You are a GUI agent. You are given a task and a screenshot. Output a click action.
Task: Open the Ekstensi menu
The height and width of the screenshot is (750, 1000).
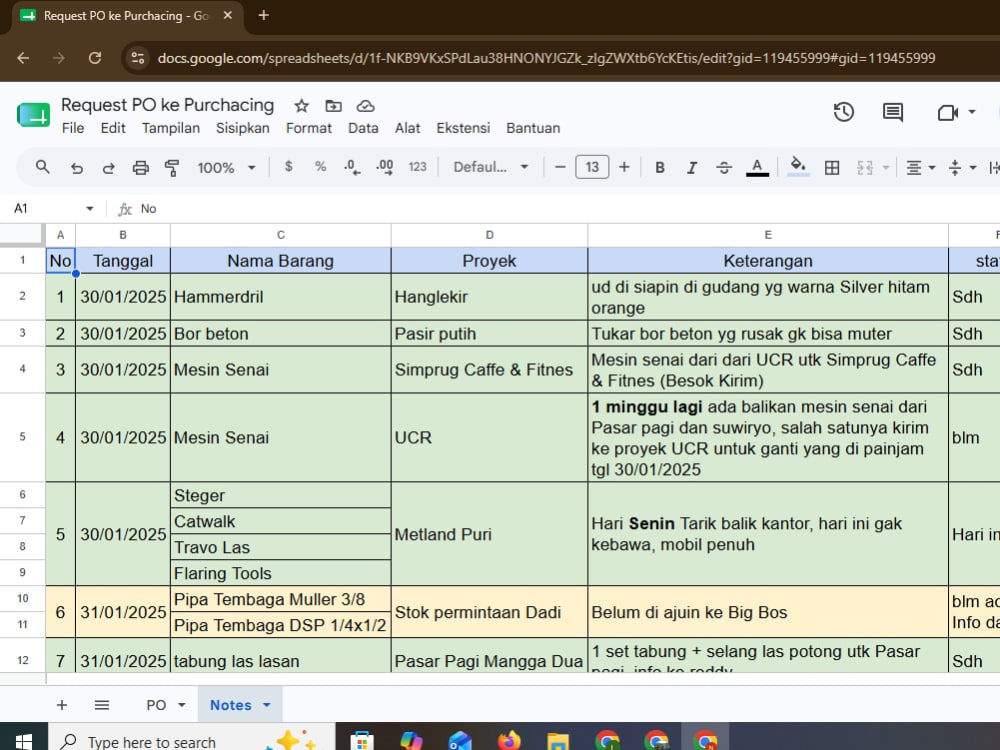(x=463, y=128)
